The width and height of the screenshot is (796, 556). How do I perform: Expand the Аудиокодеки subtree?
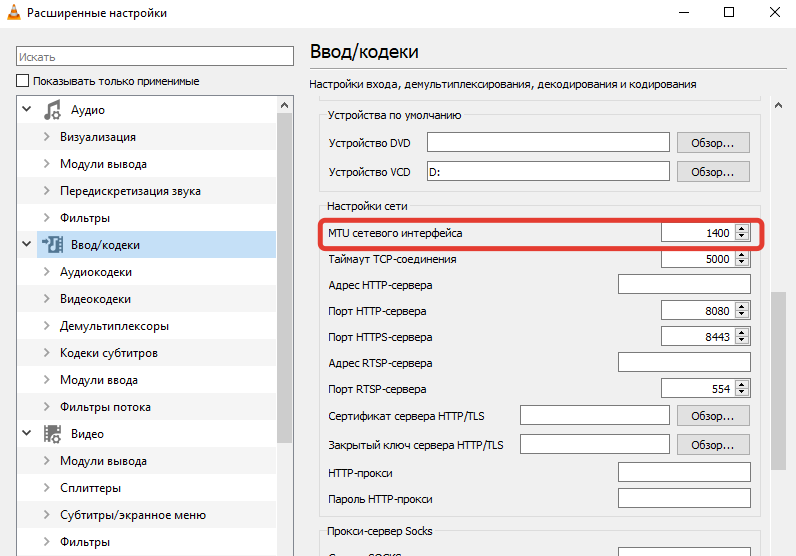(x=46, y=272)
